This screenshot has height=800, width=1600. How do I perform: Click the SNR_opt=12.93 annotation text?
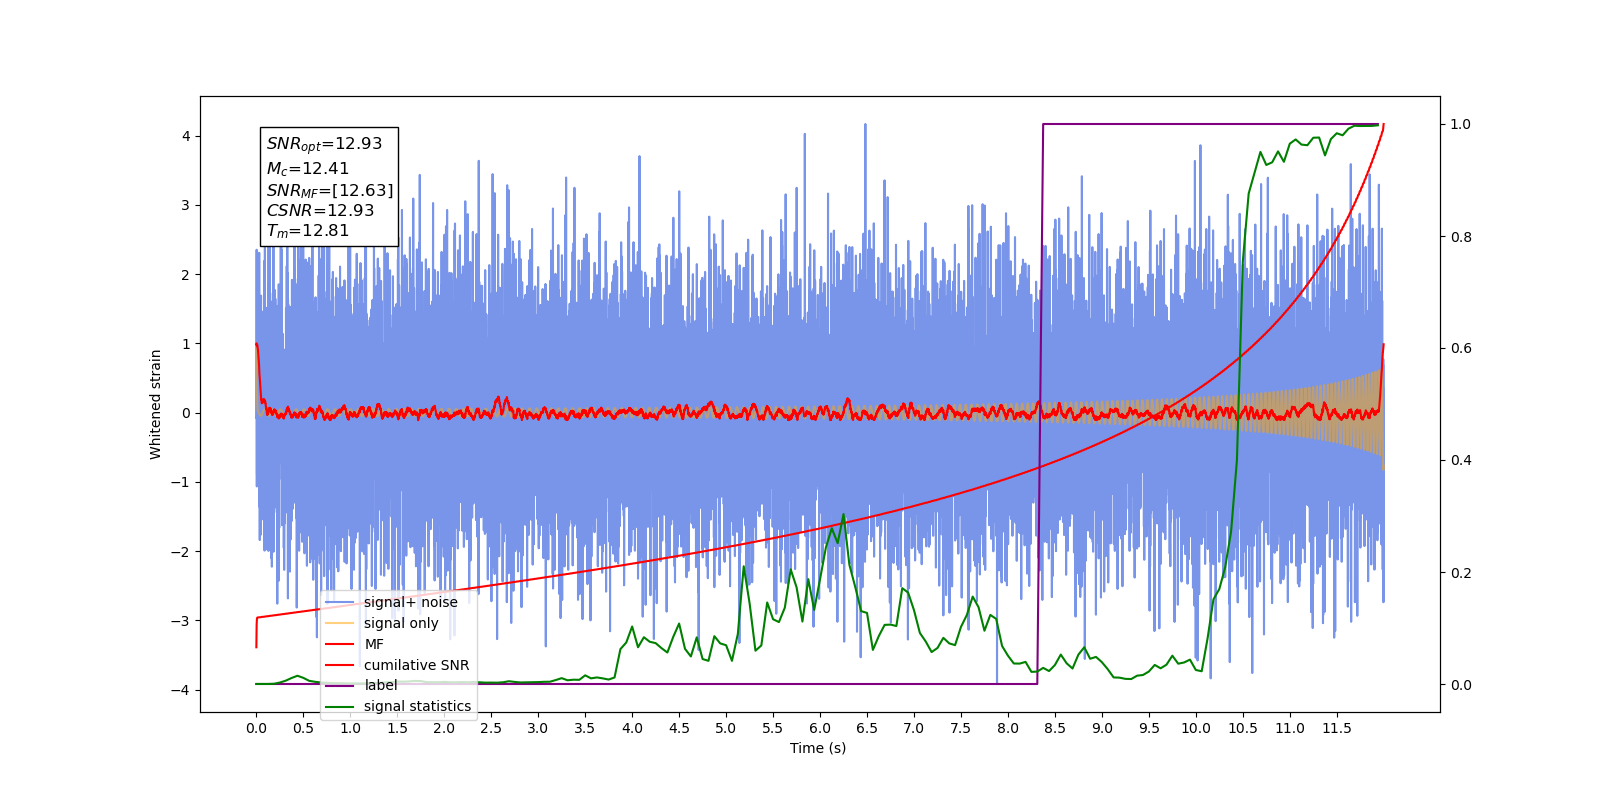click(324, 144)
